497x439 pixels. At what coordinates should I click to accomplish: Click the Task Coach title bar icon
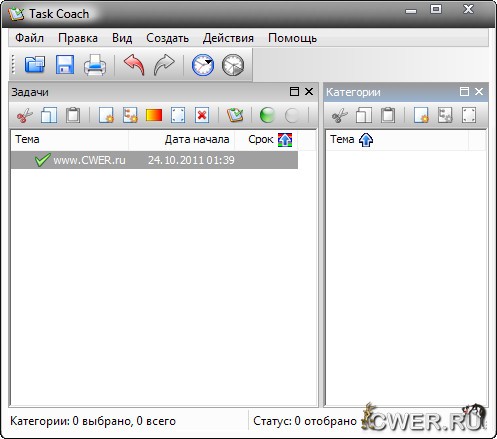pos(16,14)
